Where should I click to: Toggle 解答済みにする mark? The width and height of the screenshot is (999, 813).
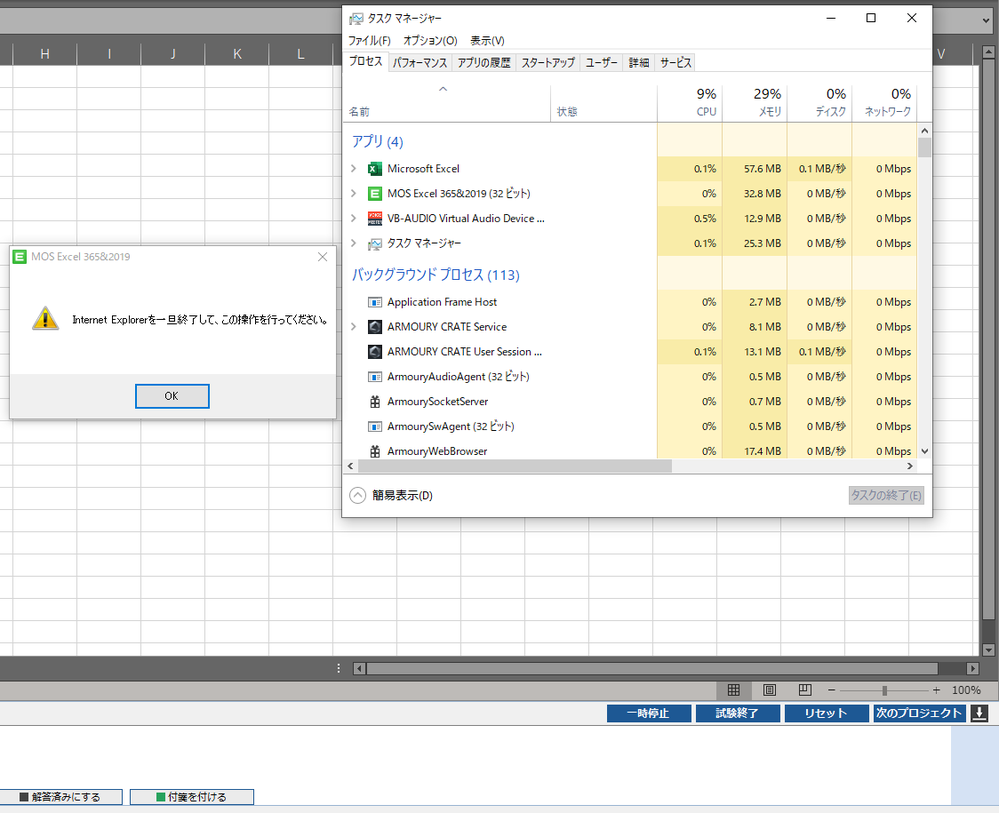61,797
